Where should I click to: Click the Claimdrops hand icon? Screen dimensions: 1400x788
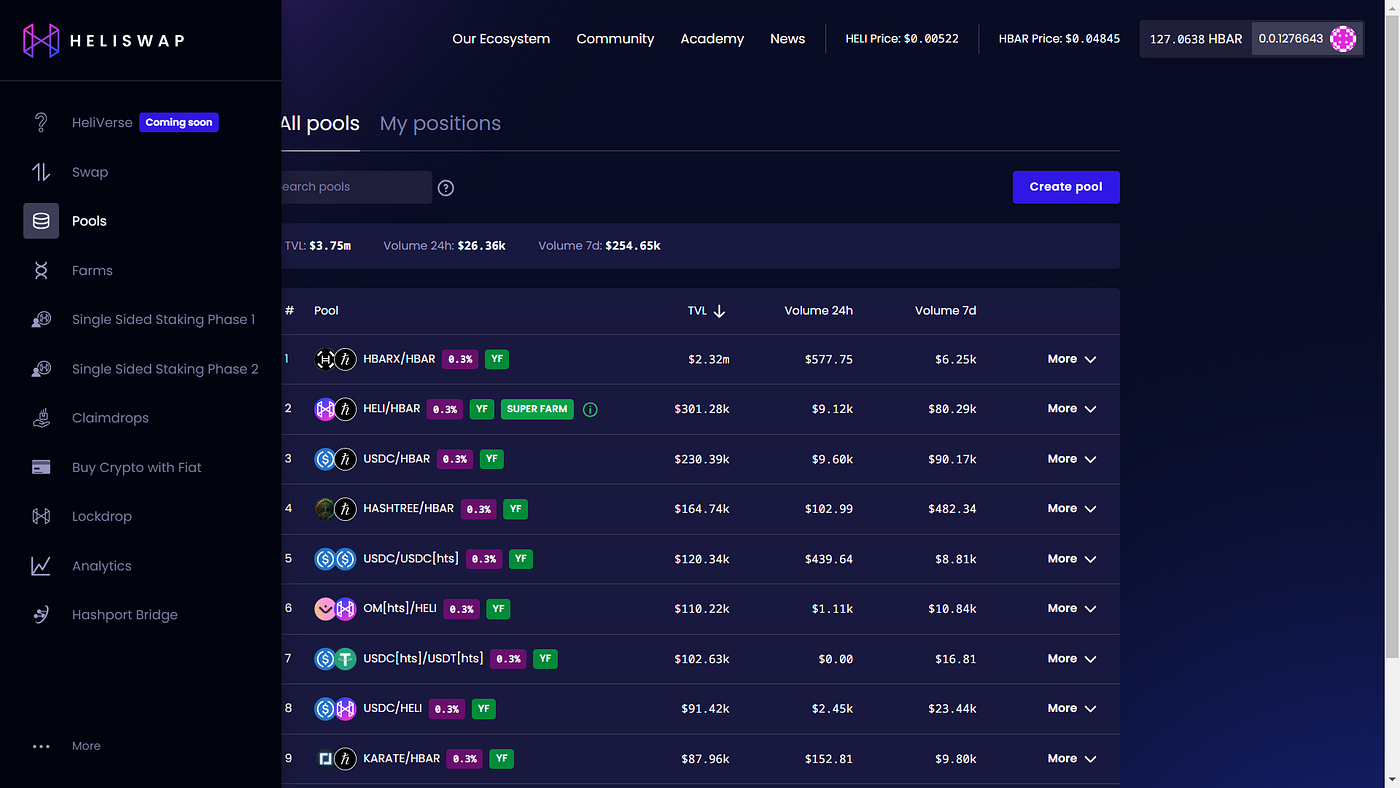click(x=41, y=418)
